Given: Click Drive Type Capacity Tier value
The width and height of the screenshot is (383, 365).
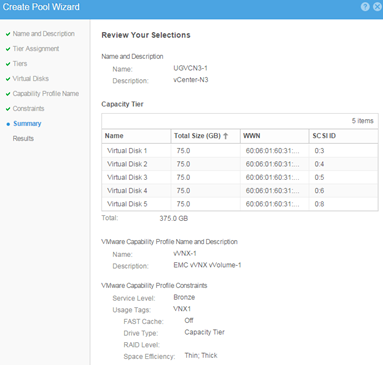Looking at the screenshot, I should 205,332.
